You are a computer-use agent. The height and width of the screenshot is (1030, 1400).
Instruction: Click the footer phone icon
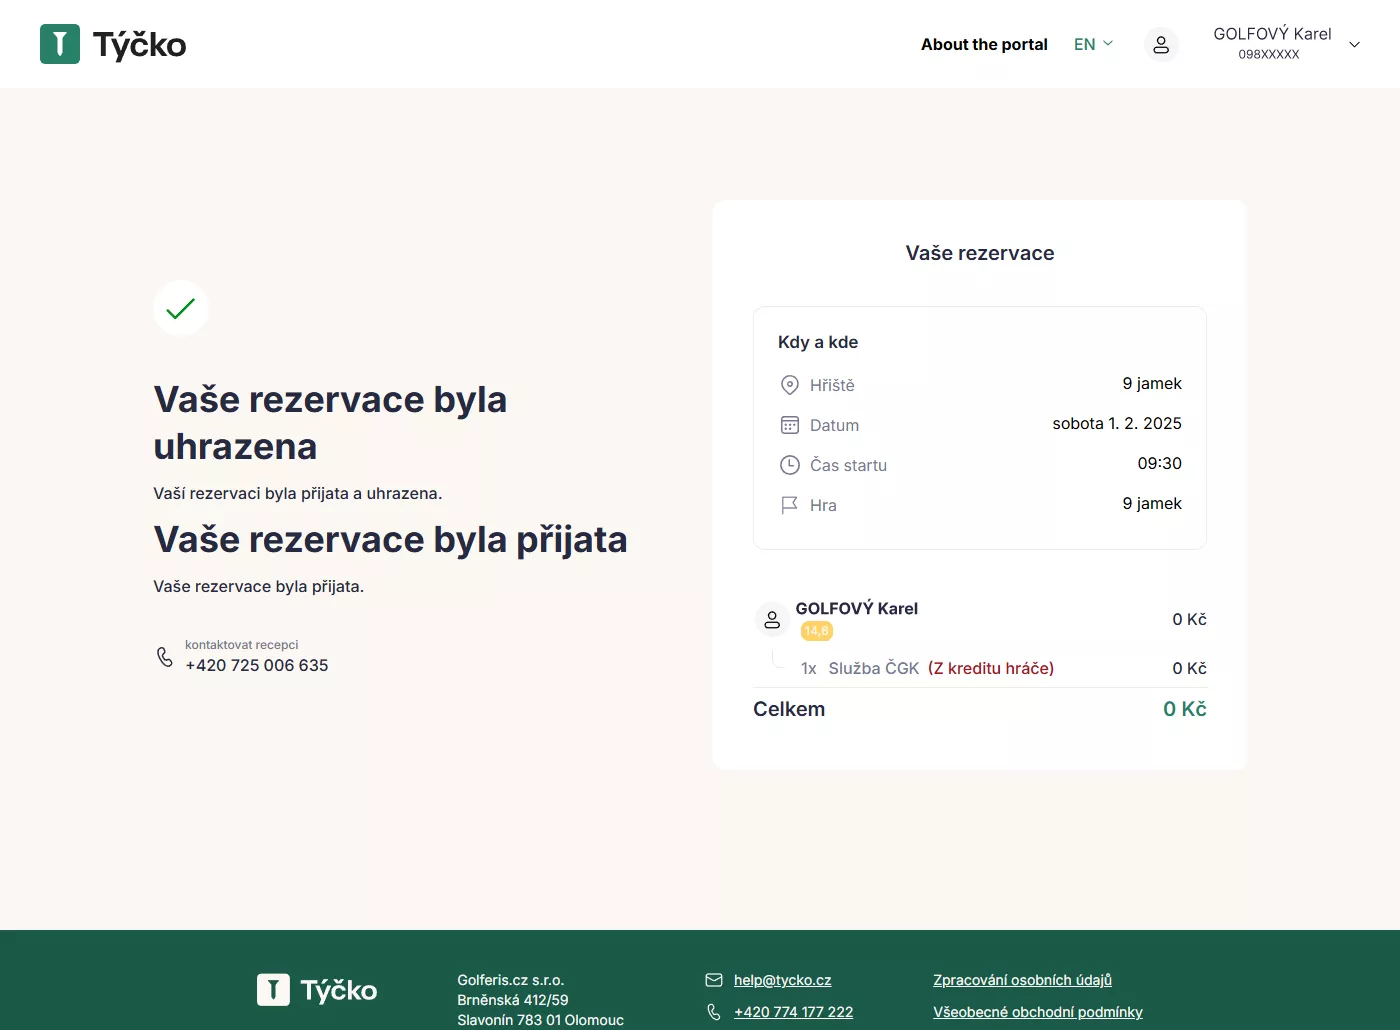pyautogui.click(x=714, y=1012)
